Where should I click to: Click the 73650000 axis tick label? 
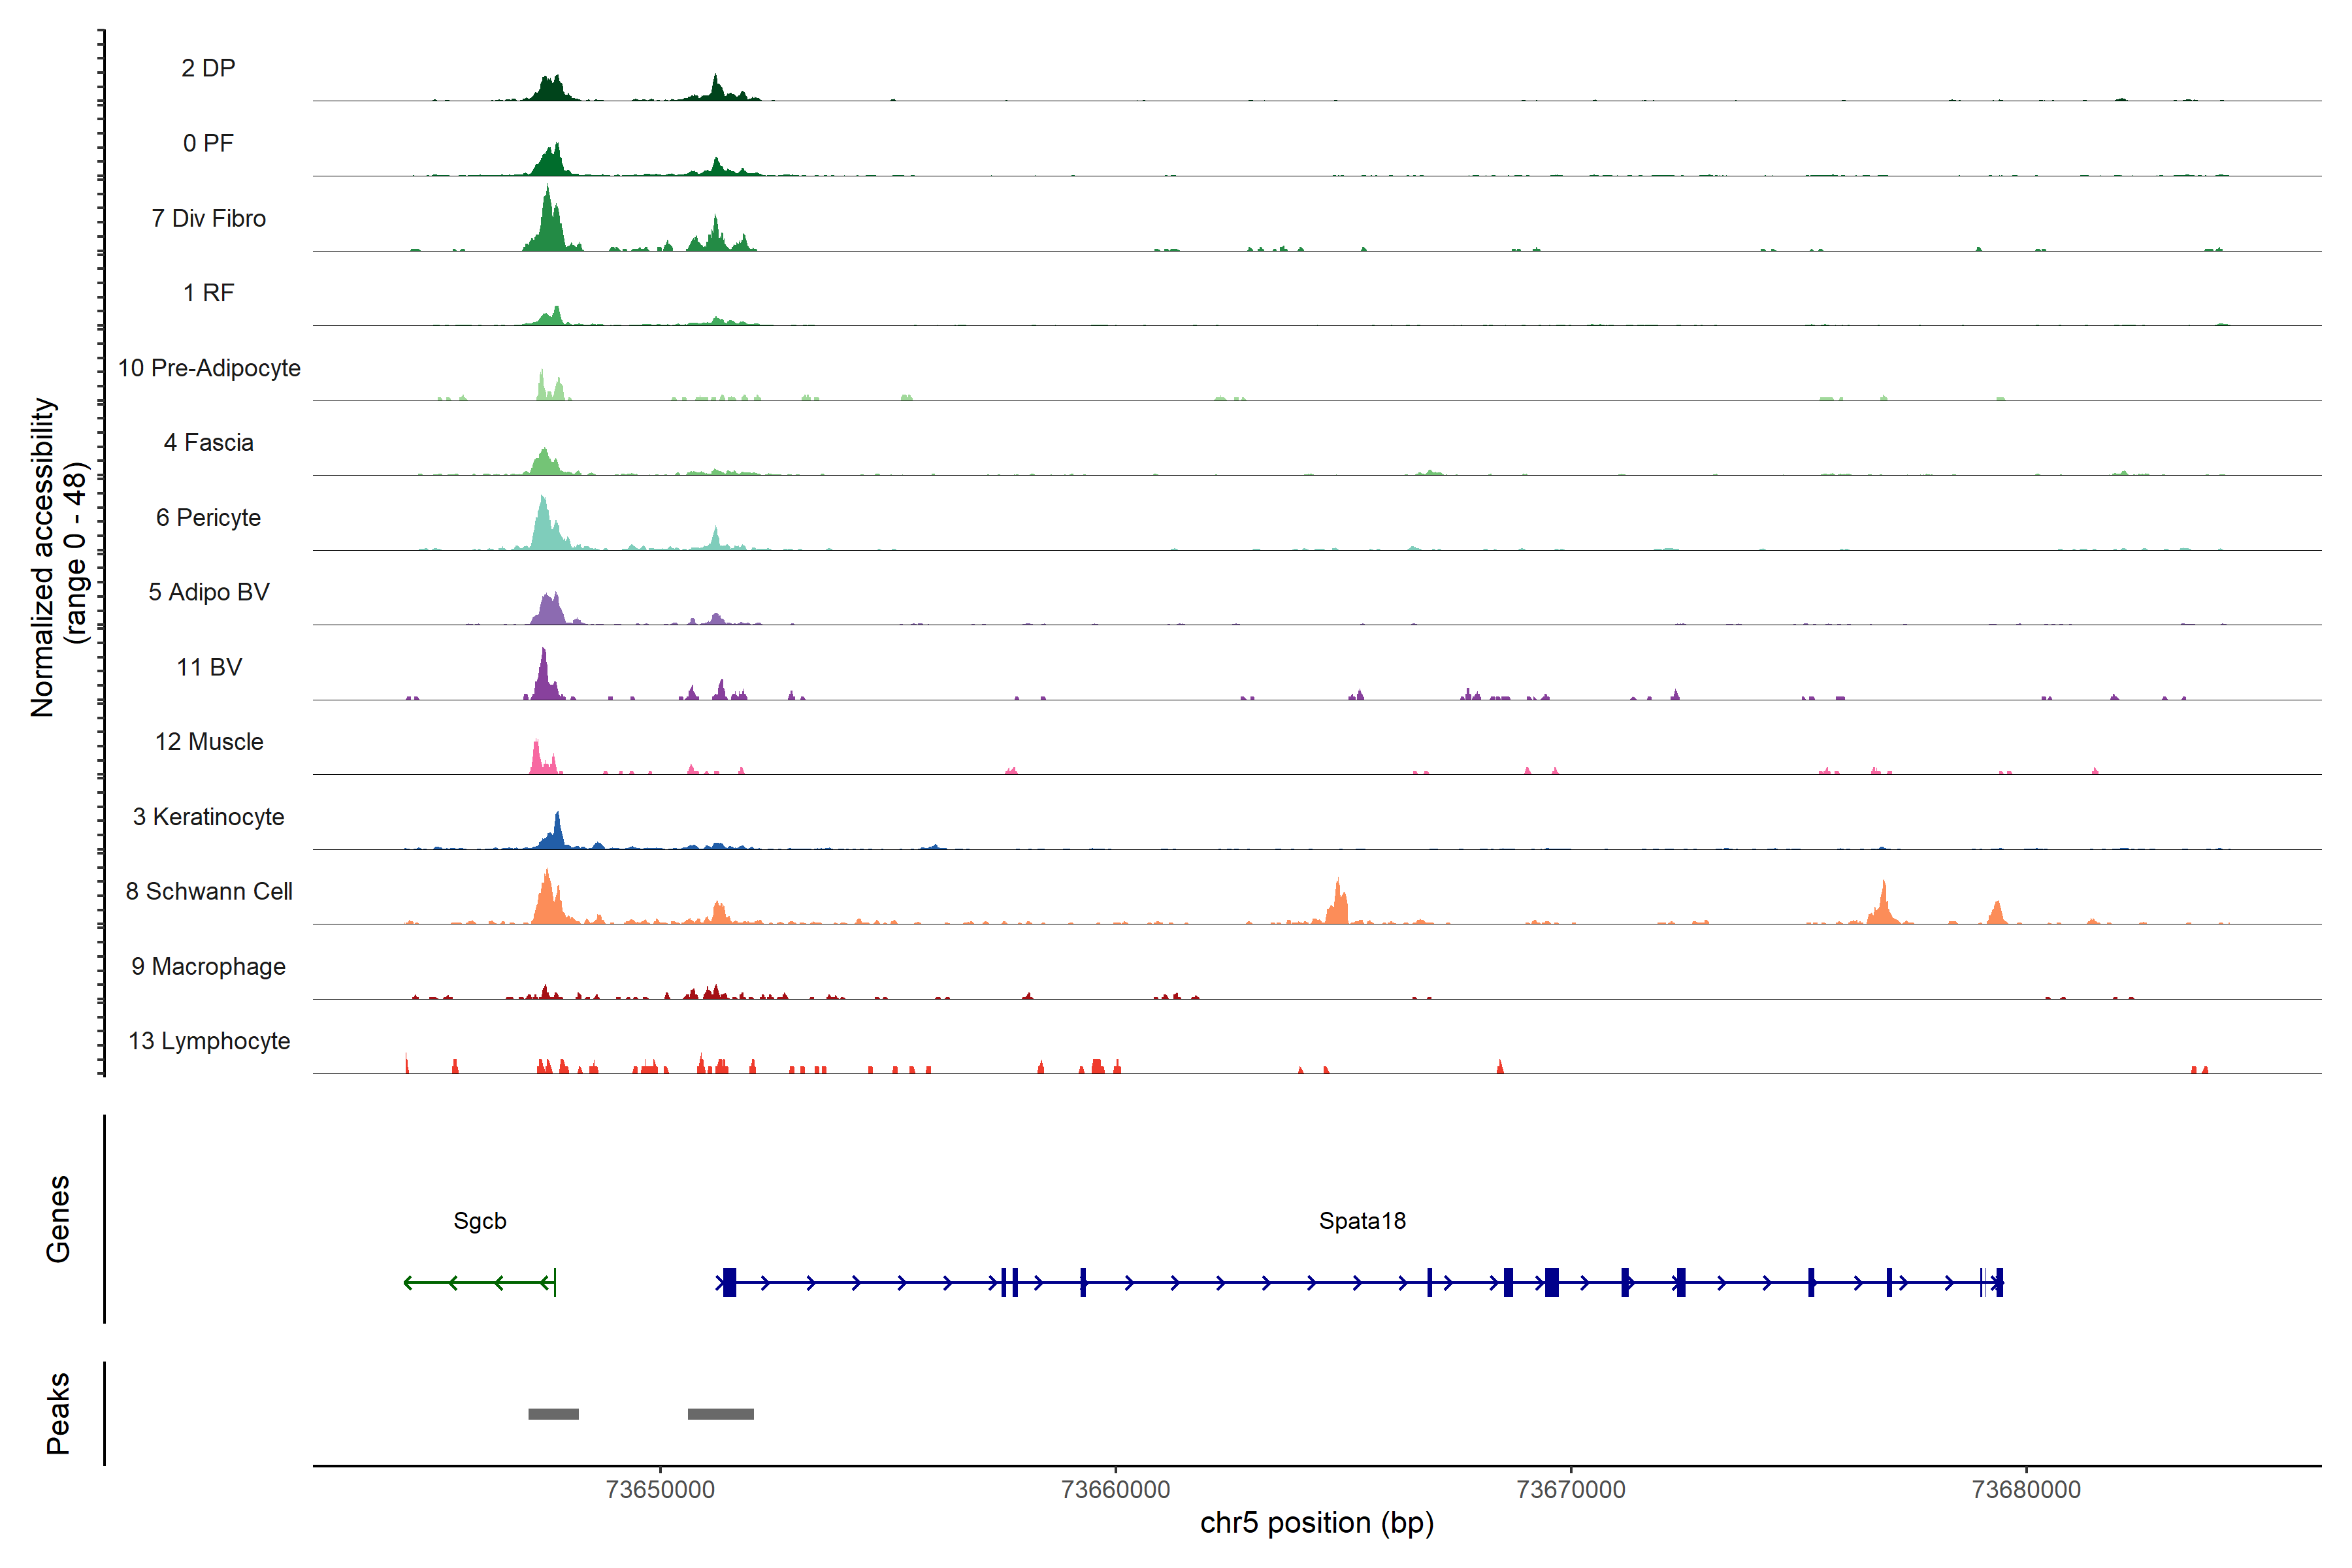[660, 1489]
